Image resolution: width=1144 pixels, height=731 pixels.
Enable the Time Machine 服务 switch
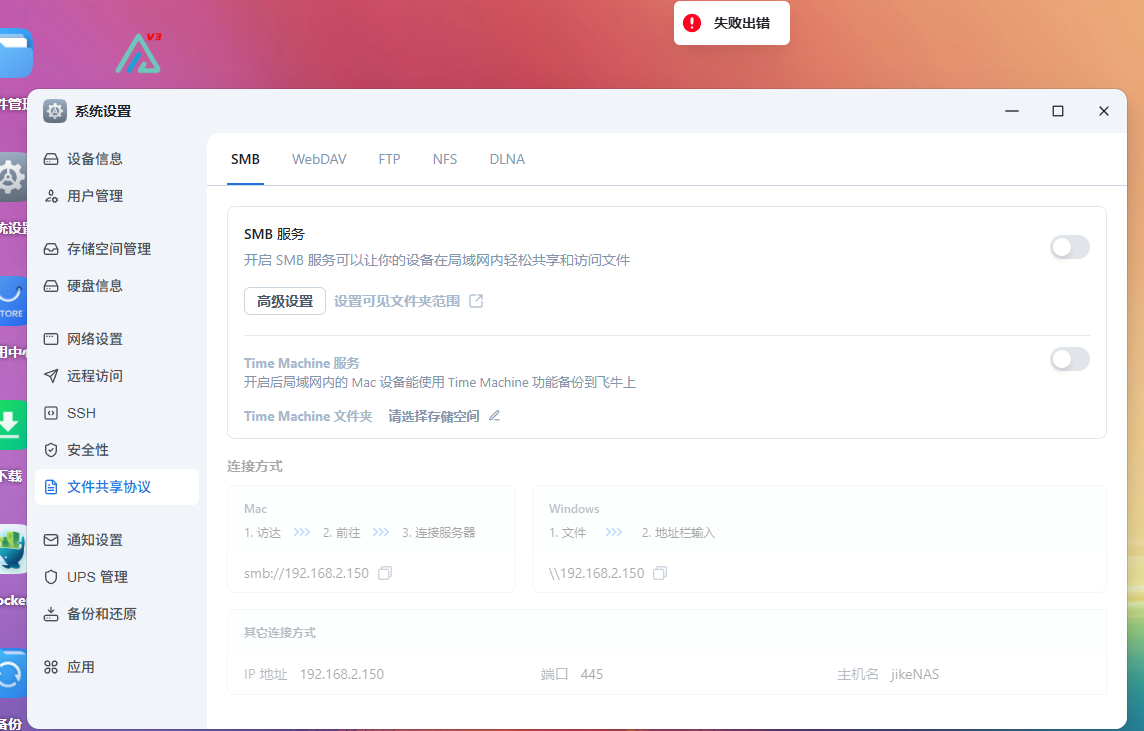click(1069, 359)
